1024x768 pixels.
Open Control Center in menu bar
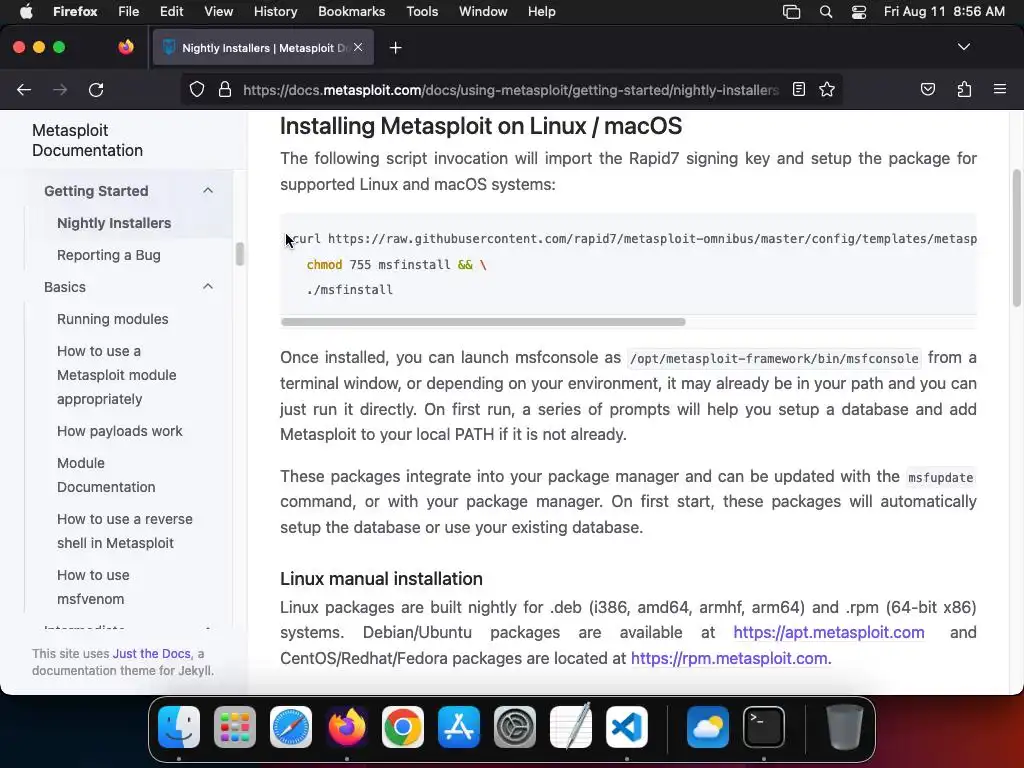point(859,12)
